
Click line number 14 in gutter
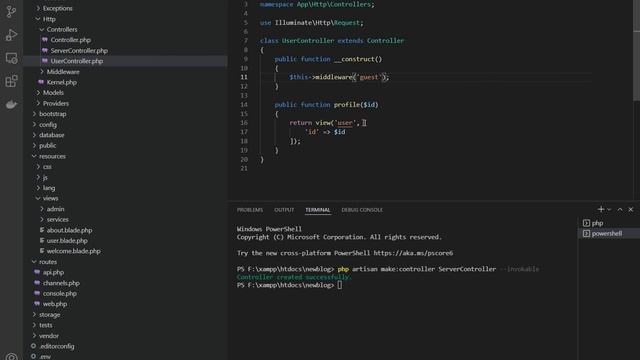pyautogui.click(x=244, y=104)
